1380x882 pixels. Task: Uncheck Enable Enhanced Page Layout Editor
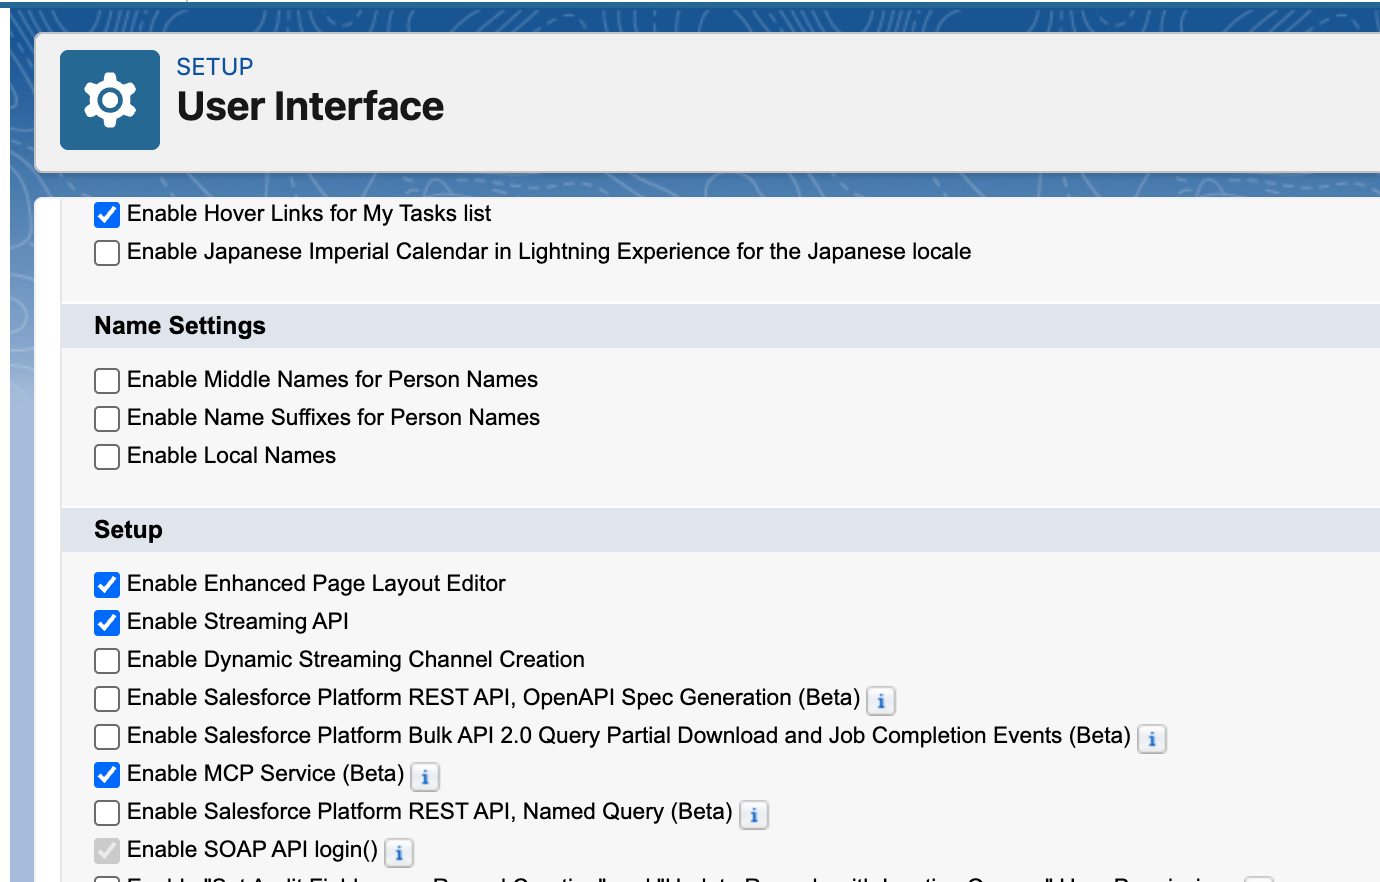click(106, 584)
